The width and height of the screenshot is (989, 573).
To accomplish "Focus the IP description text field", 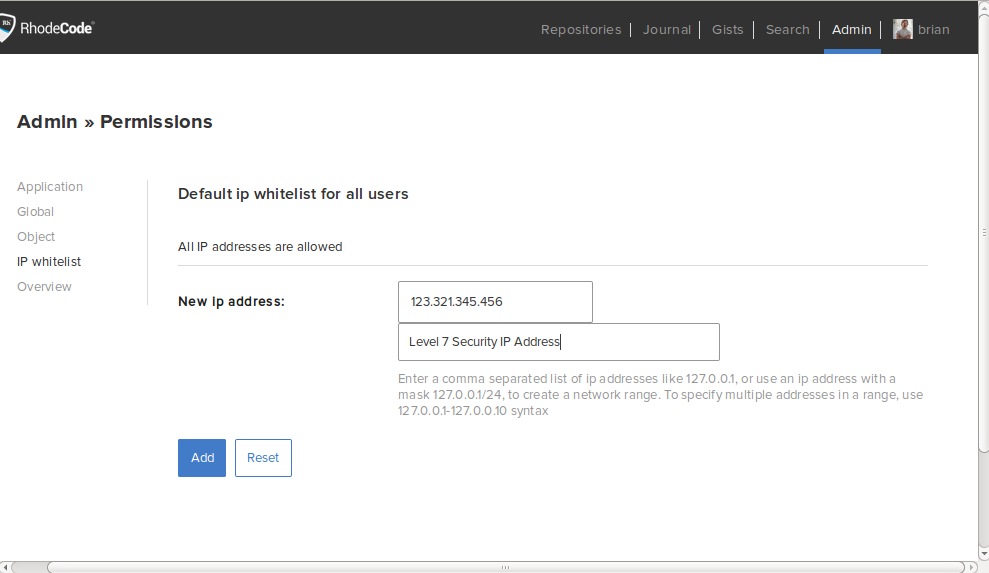I will [558, 342].
